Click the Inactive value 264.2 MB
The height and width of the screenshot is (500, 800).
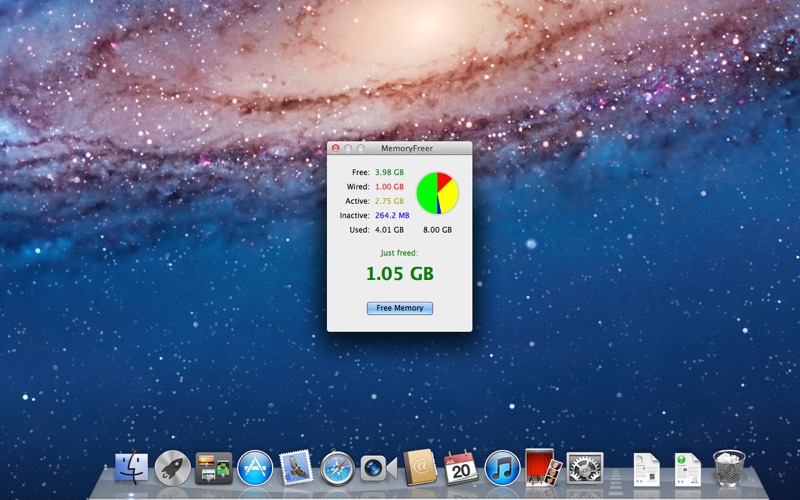point(392,215)
